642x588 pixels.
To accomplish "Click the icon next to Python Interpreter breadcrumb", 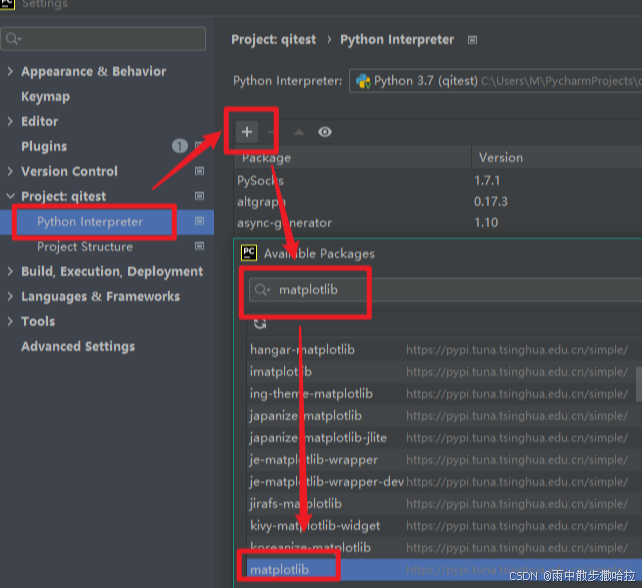I will coord(472,40).
